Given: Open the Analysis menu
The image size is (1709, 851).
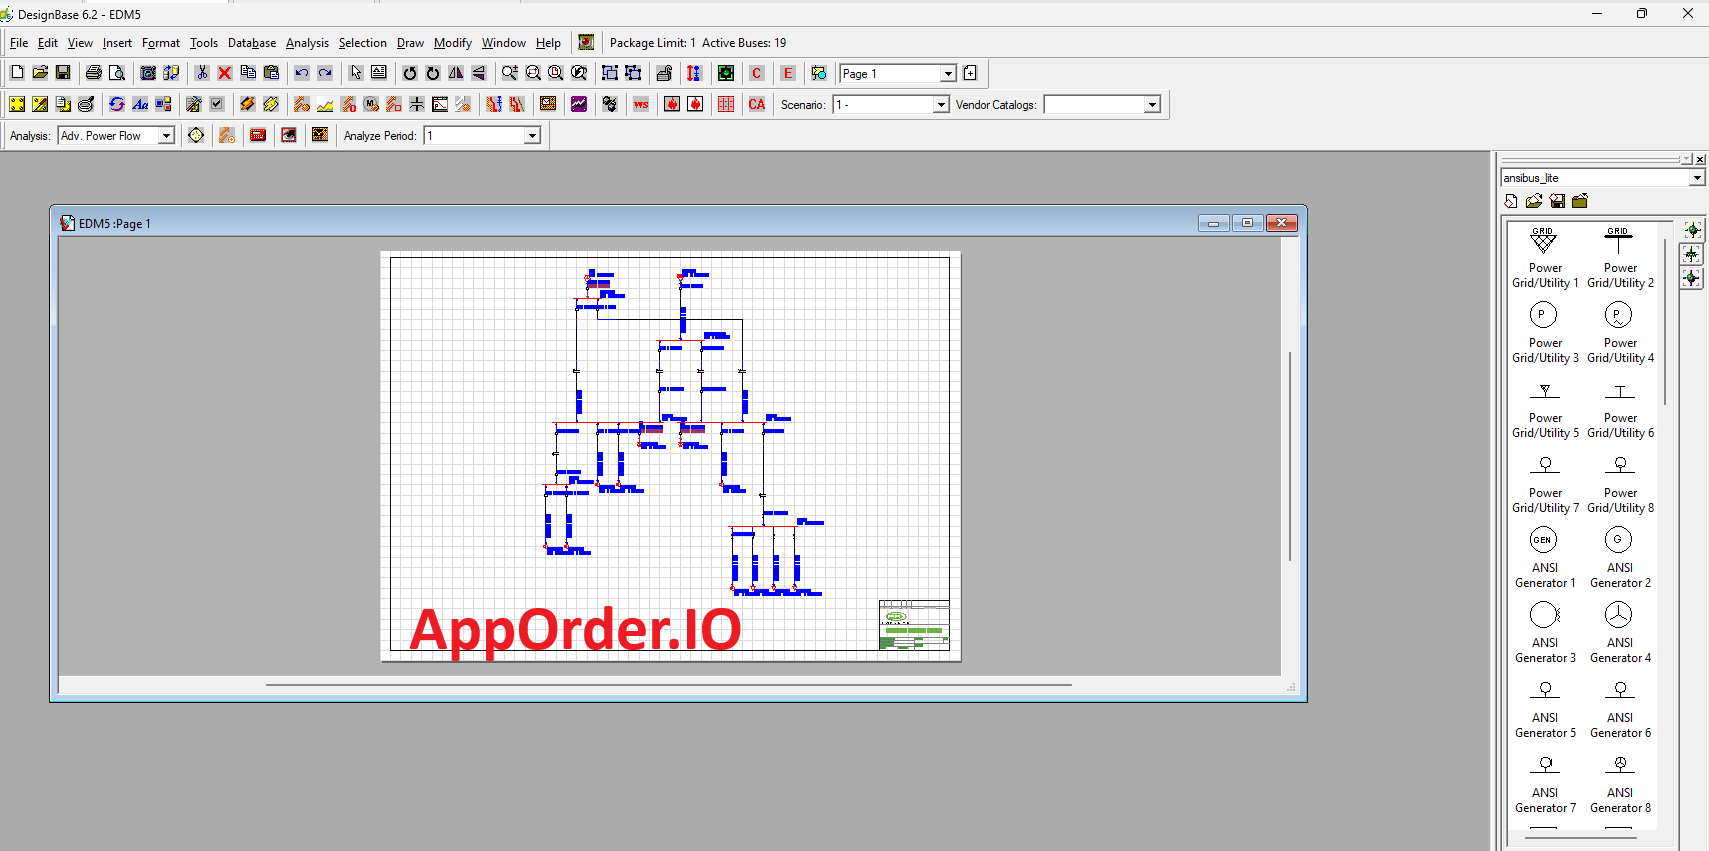Looking at the screenshot, I should point(307,43).
